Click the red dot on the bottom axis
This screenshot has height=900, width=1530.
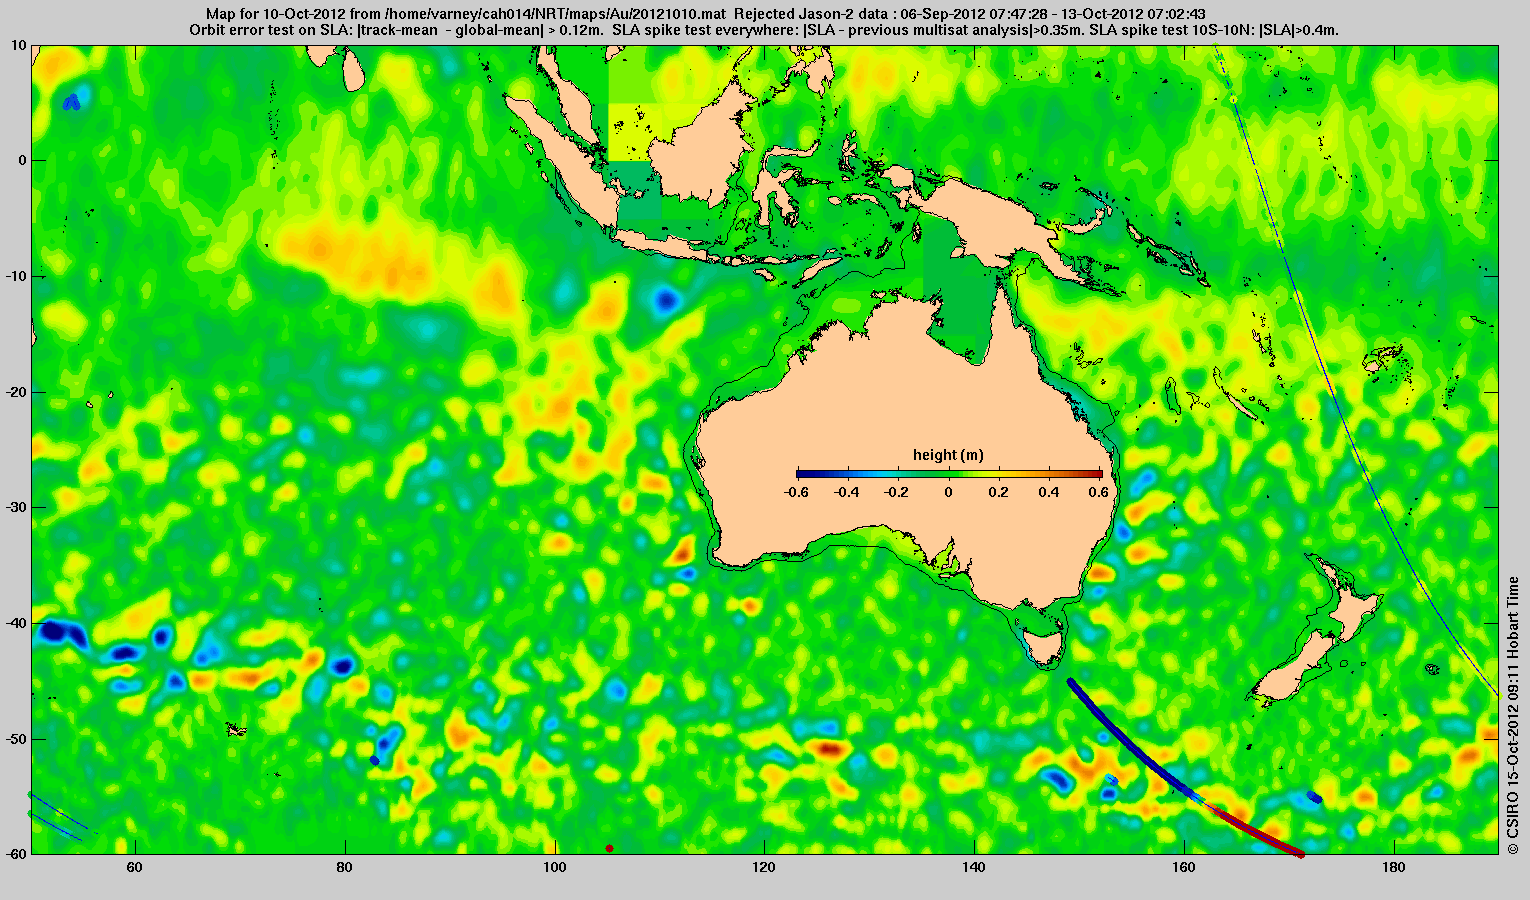tap(609, 848)
